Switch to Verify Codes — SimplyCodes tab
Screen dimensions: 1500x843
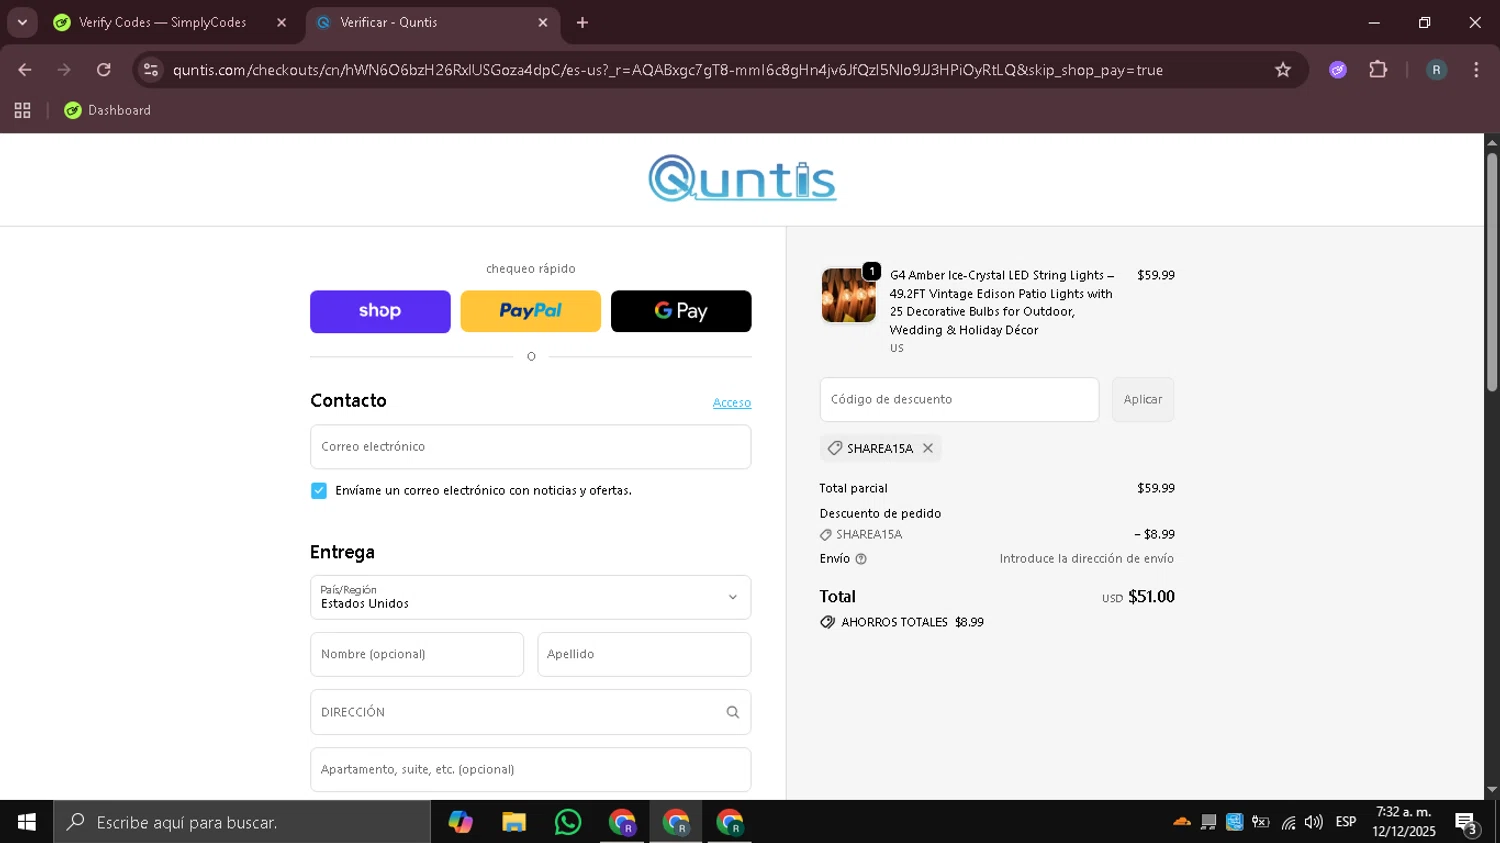point(162,22)
